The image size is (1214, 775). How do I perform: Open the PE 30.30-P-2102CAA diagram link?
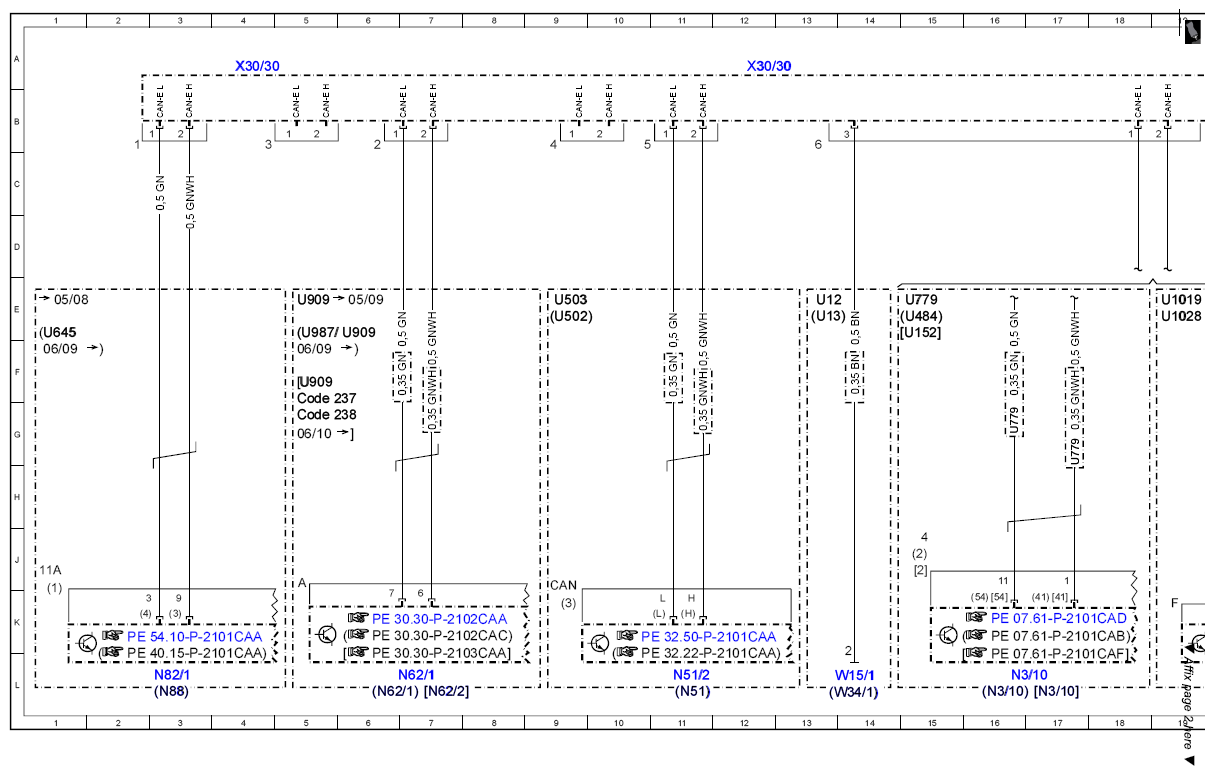pos(440,619)
